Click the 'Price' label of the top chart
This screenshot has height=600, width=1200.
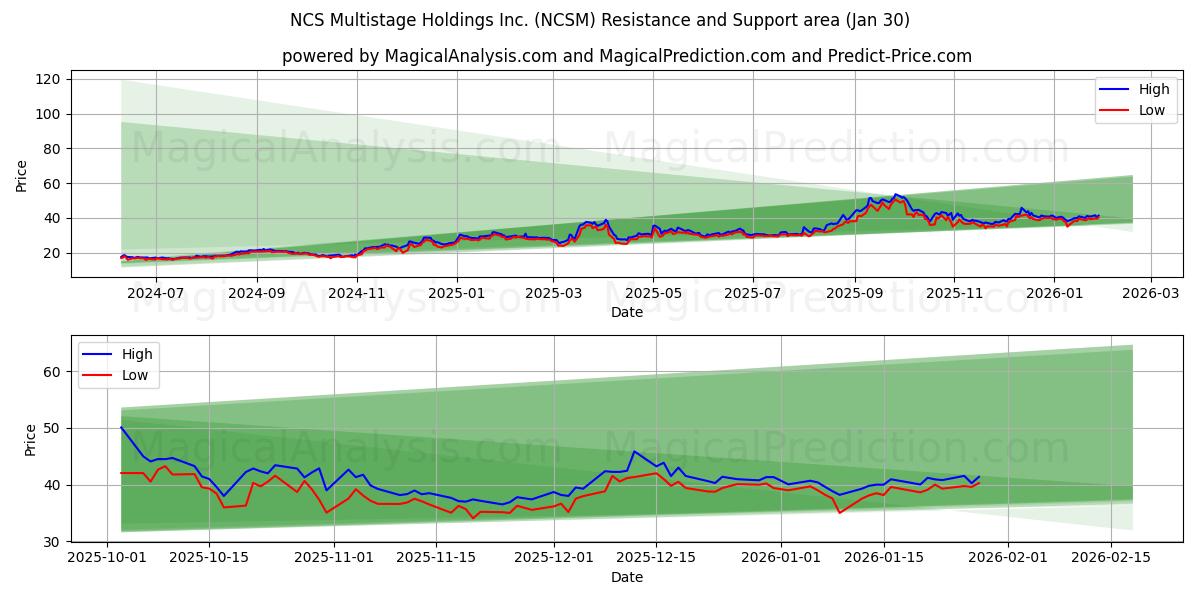pyautogui.click(x=22, y=175)
